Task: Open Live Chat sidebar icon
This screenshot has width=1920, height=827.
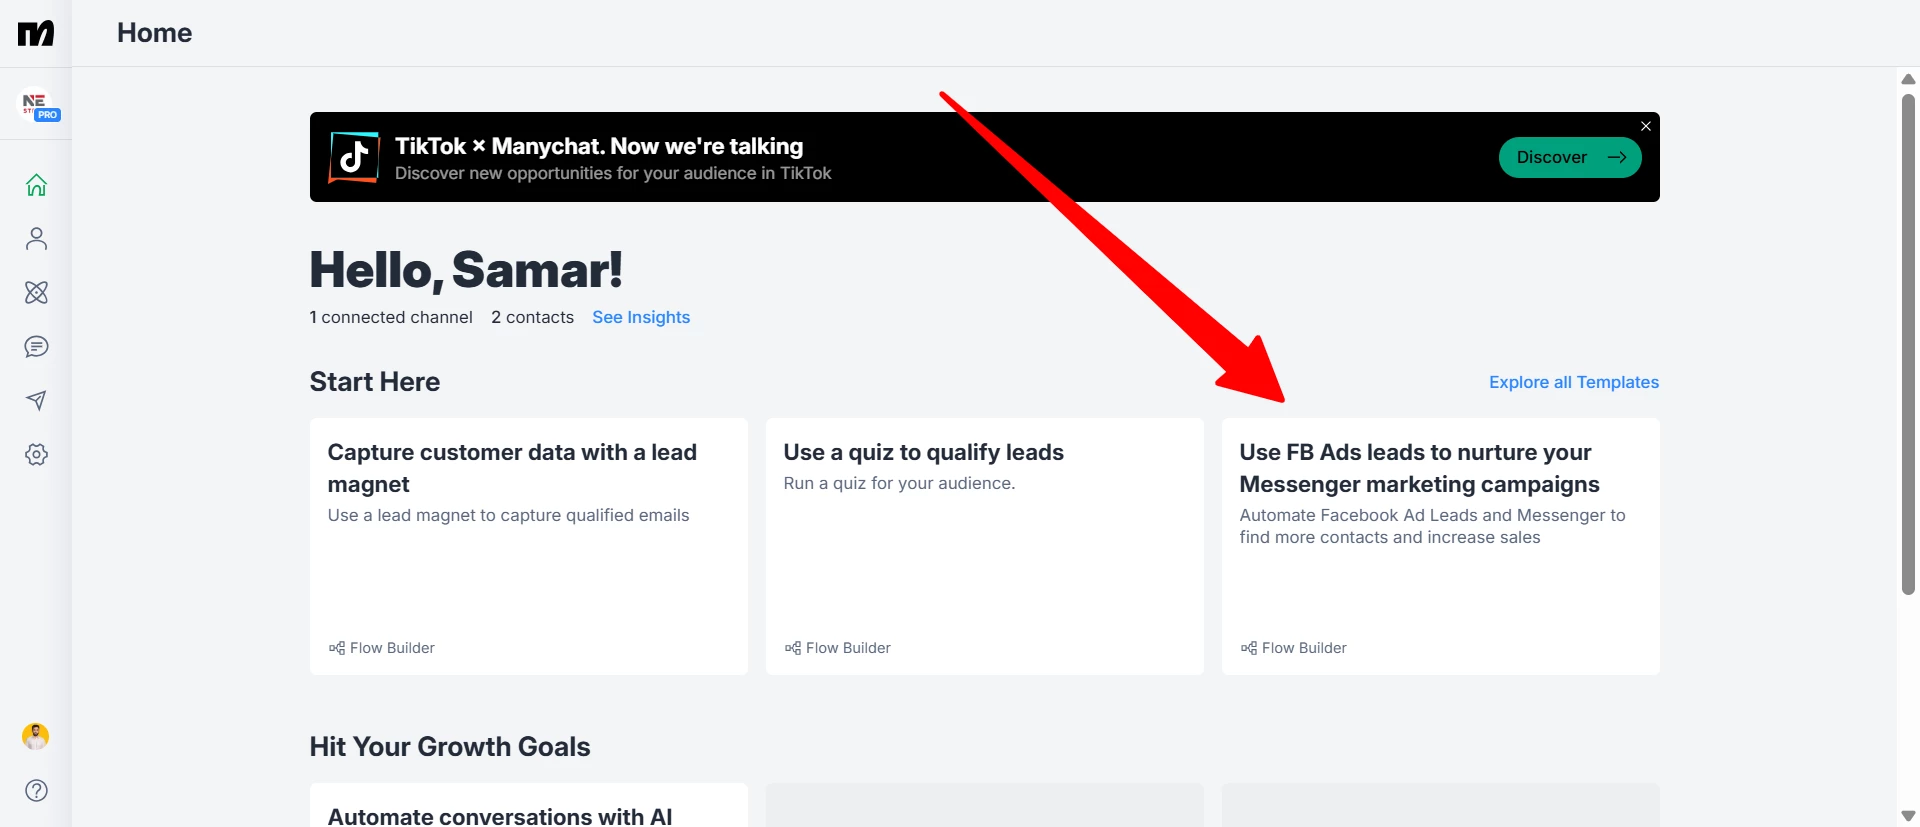Action: click(x=36, y=347)
